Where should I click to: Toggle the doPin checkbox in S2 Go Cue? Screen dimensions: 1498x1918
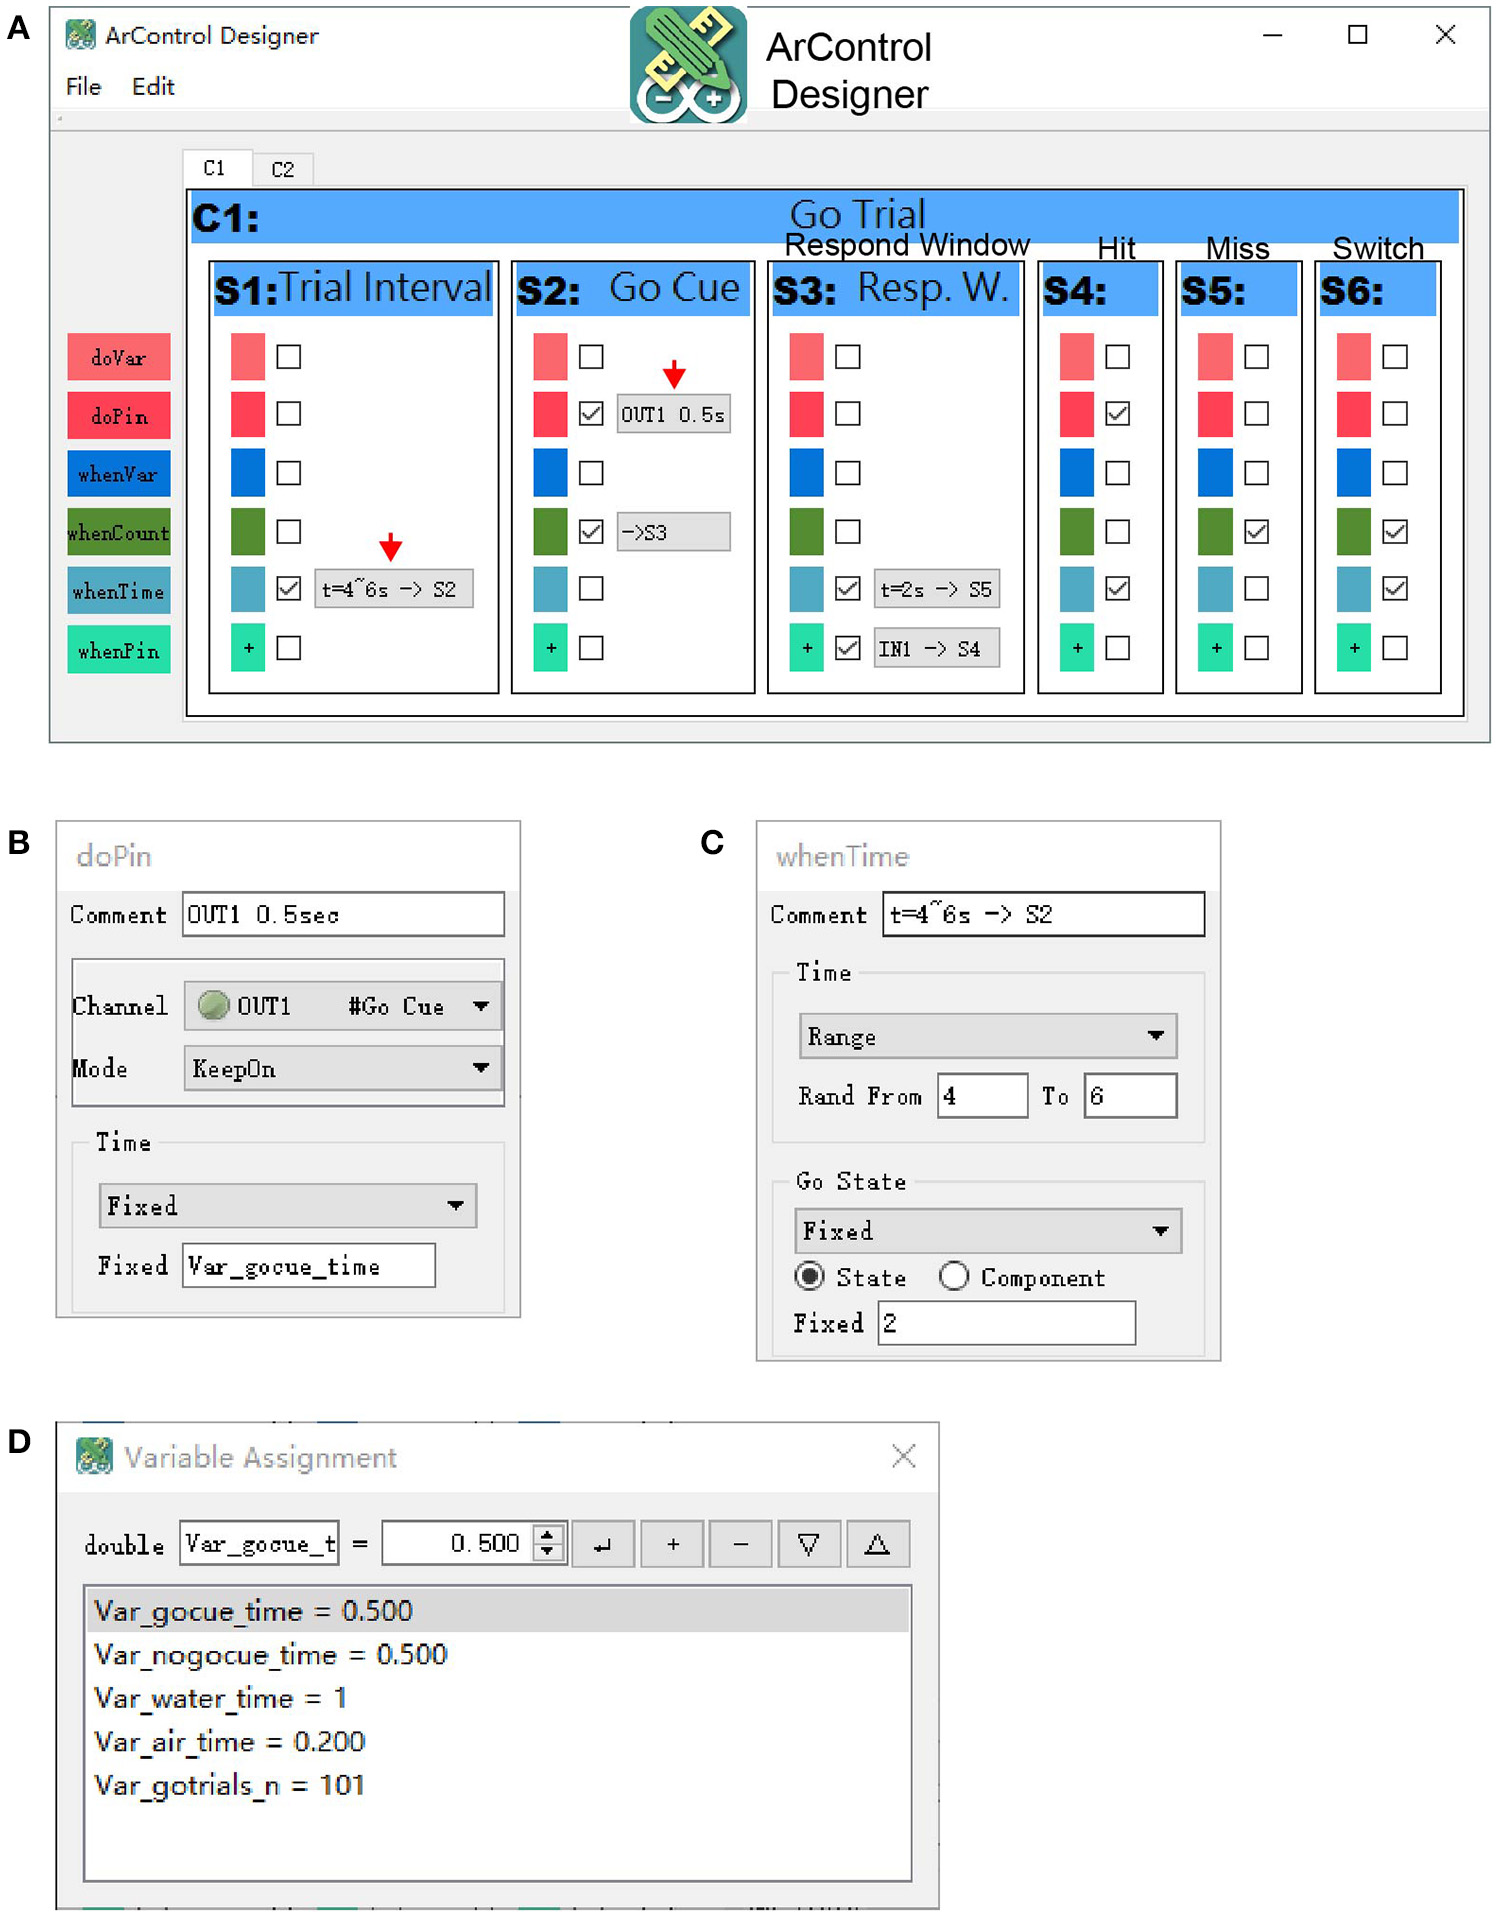pyautogui.click(x=591, y=414)
